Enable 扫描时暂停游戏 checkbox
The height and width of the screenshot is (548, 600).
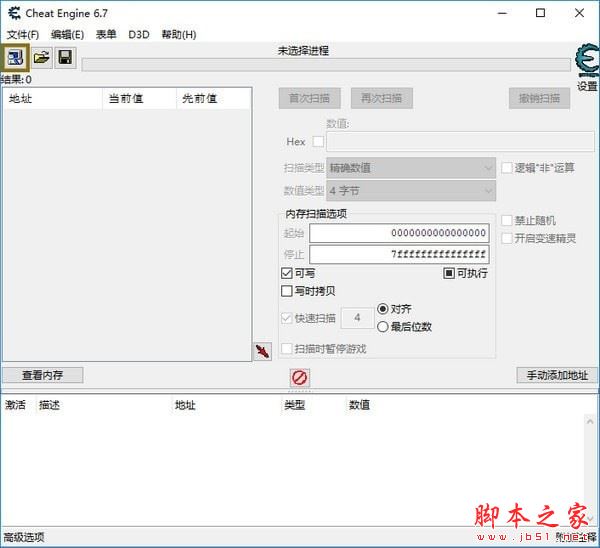click(x=286, y=349)
